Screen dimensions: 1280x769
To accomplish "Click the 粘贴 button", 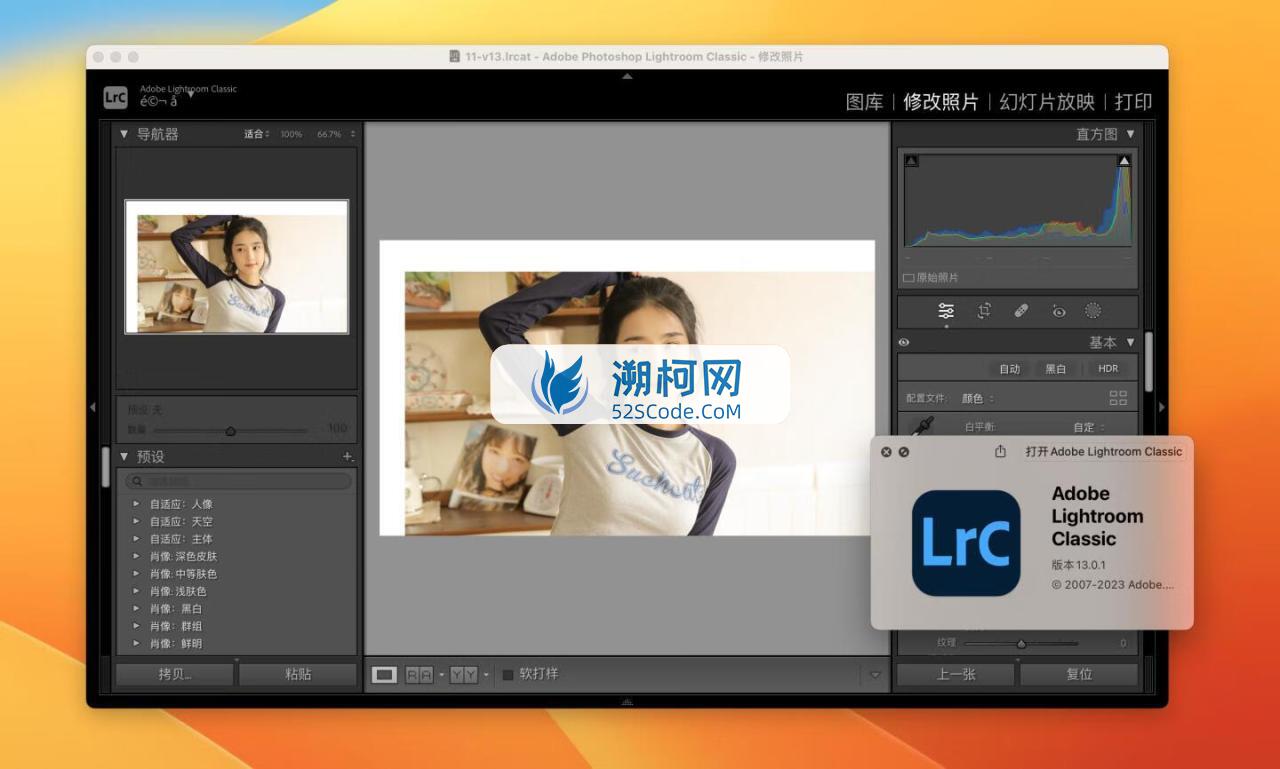I will (x=298, y=674).
